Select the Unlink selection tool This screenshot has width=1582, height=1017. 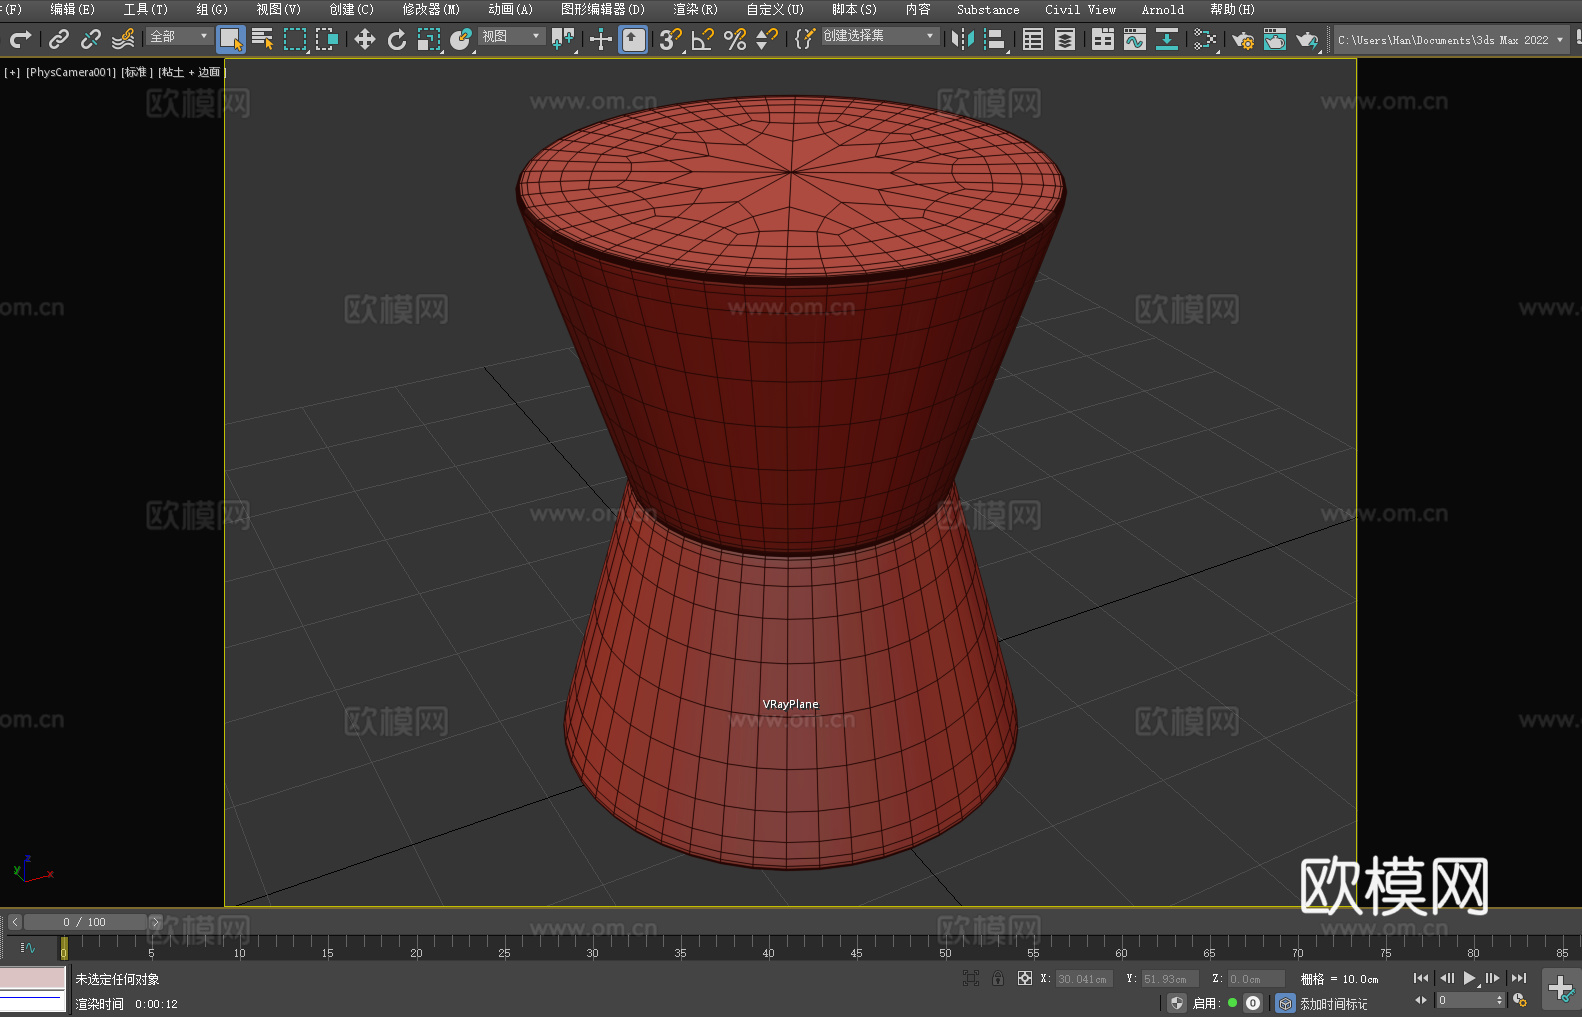[91, 39]
